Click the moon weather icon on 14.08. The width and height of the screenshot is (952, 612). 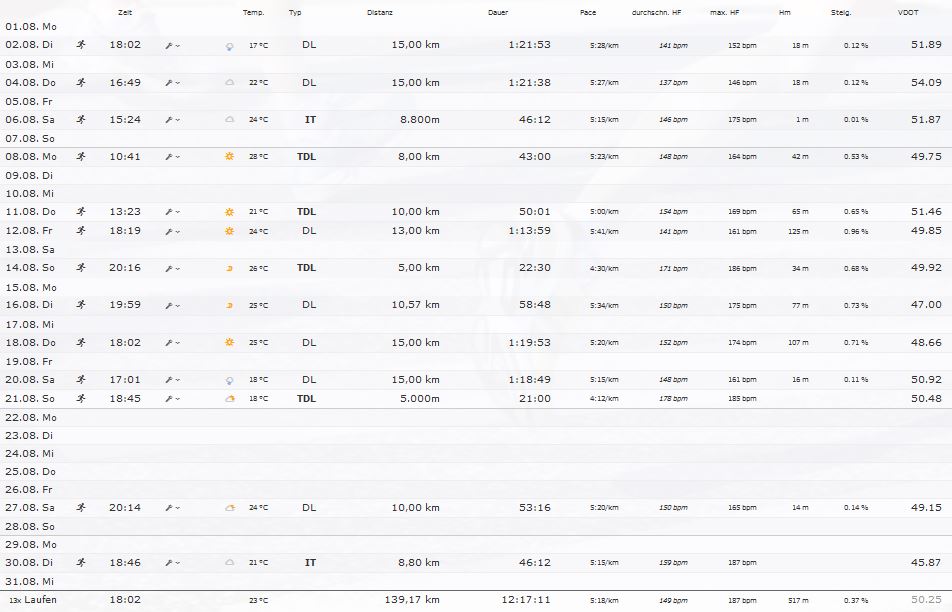pyautogui.click(x=229, y=268)
